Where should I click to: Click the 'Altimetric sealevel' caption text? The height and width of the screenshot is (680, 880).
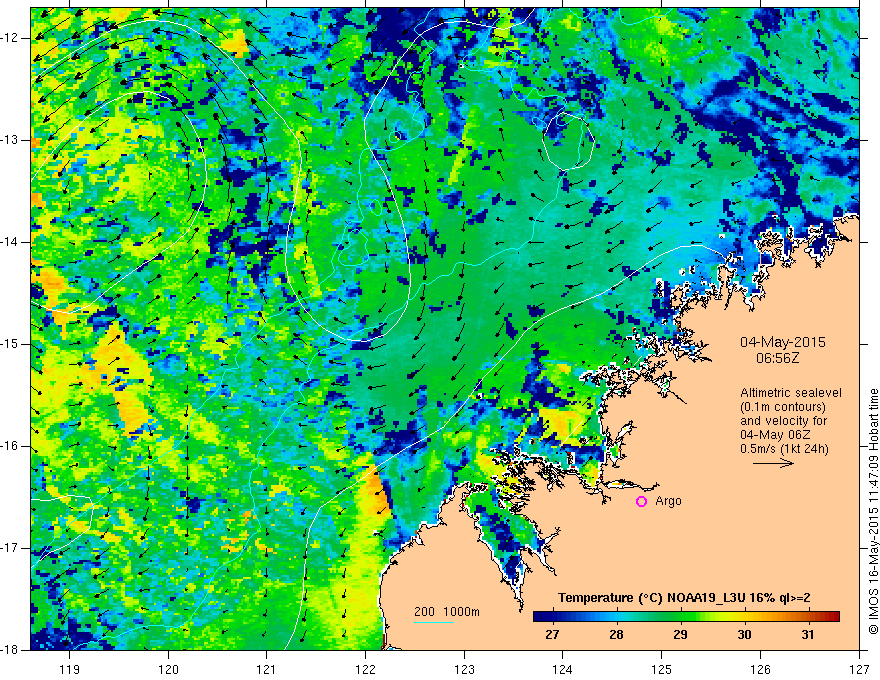[x=791, y=393]
